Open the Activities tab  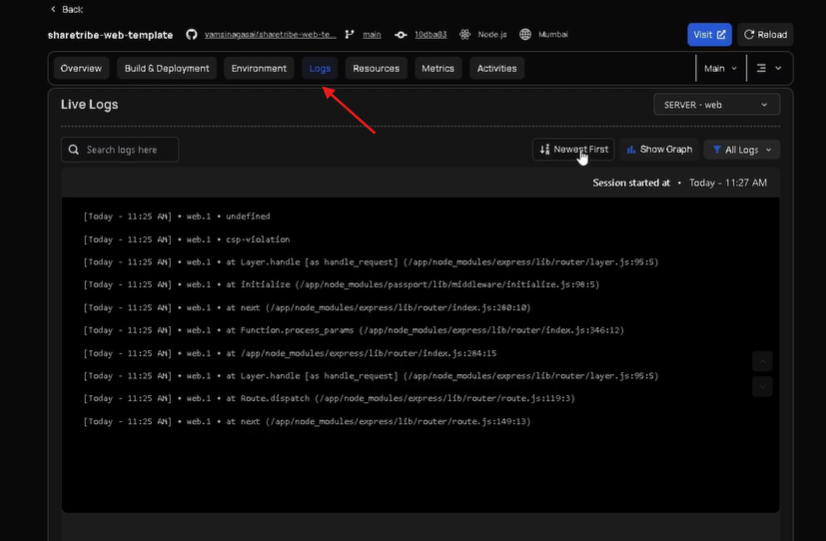[x=497, y=68]
